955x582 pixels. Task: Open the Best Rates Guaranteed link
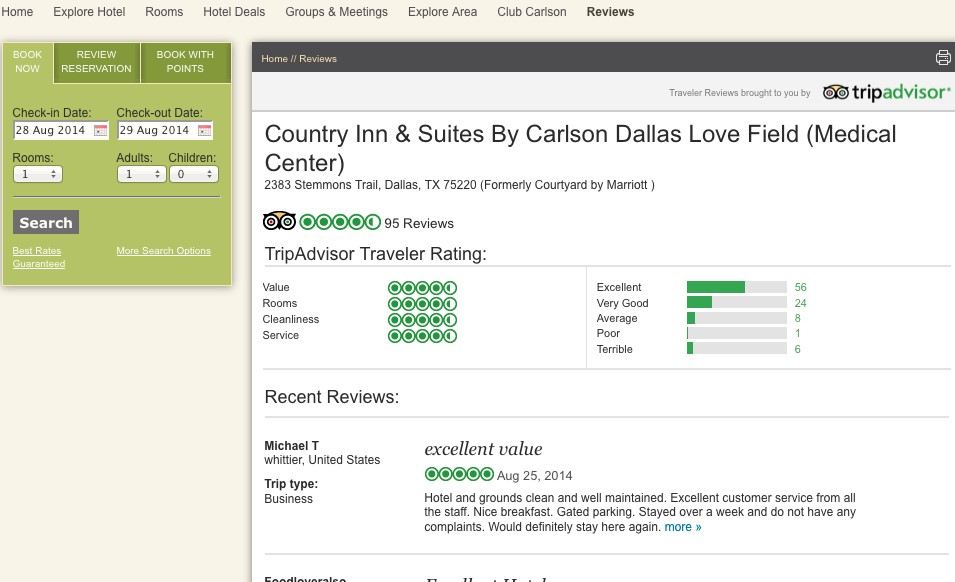point(38,257)
